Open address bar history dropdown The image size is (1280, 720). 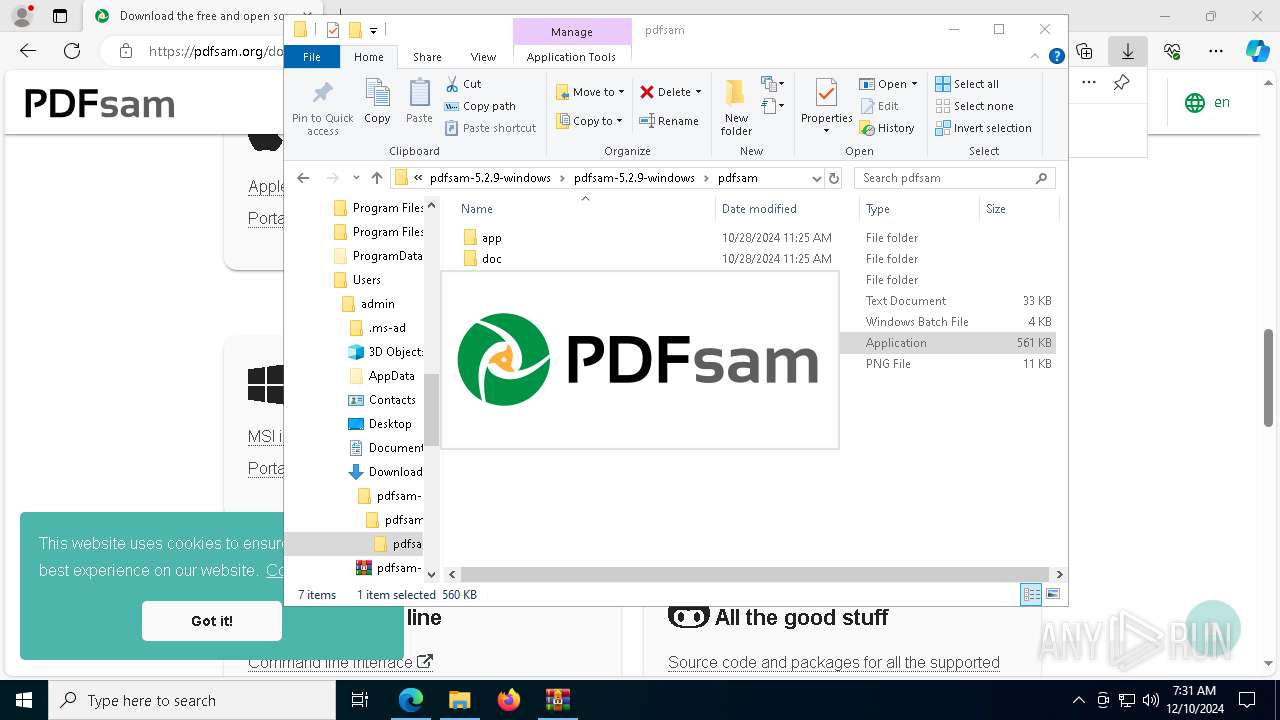(x=817, y=178)
